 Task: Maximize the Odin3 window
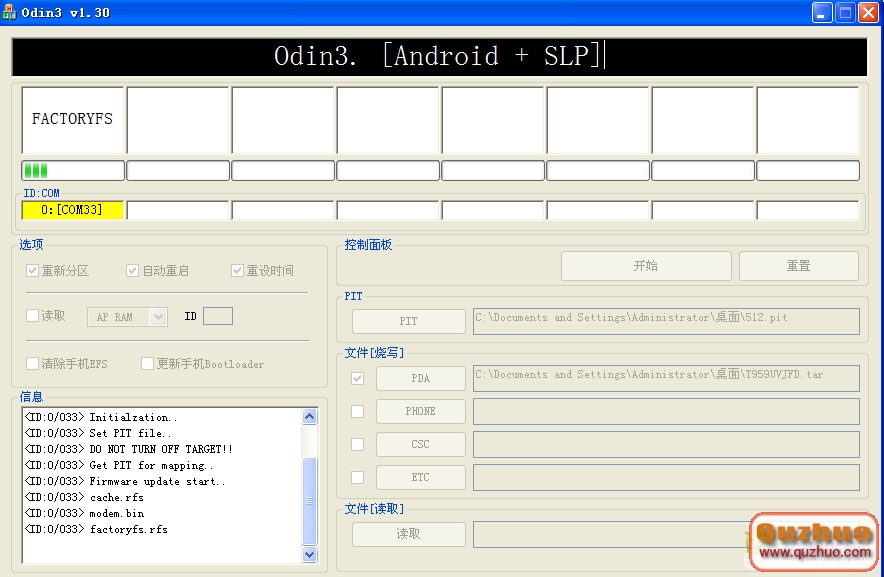tap(845, 12)
